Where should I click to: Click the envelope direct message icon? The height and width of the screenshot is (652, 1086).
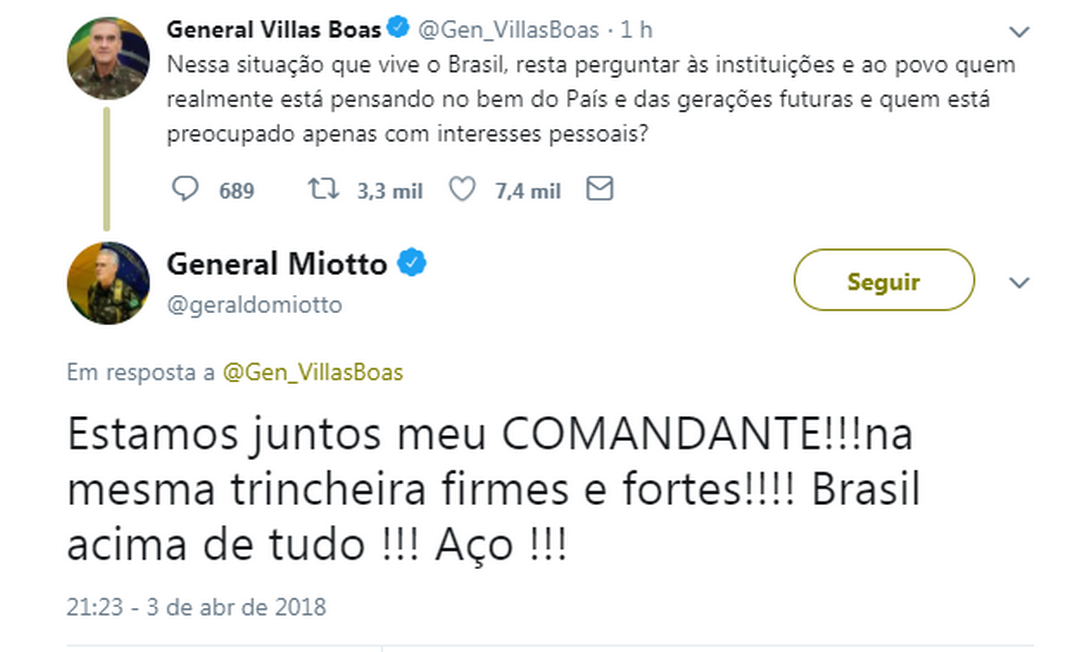click(599, 190)
